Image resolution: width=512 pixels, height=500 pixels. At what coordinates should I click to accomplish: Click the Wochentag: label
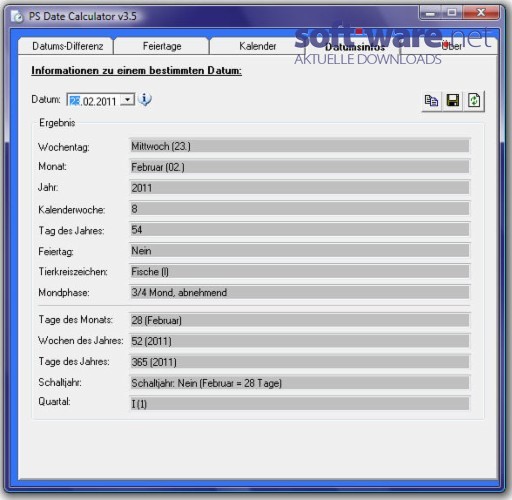[64, 147]
